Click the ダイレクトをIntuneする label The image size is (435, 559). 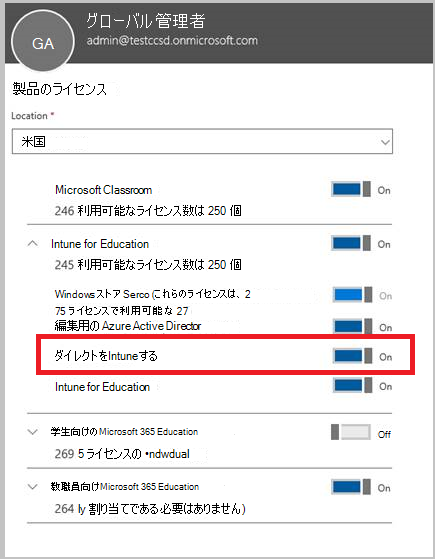106,356
